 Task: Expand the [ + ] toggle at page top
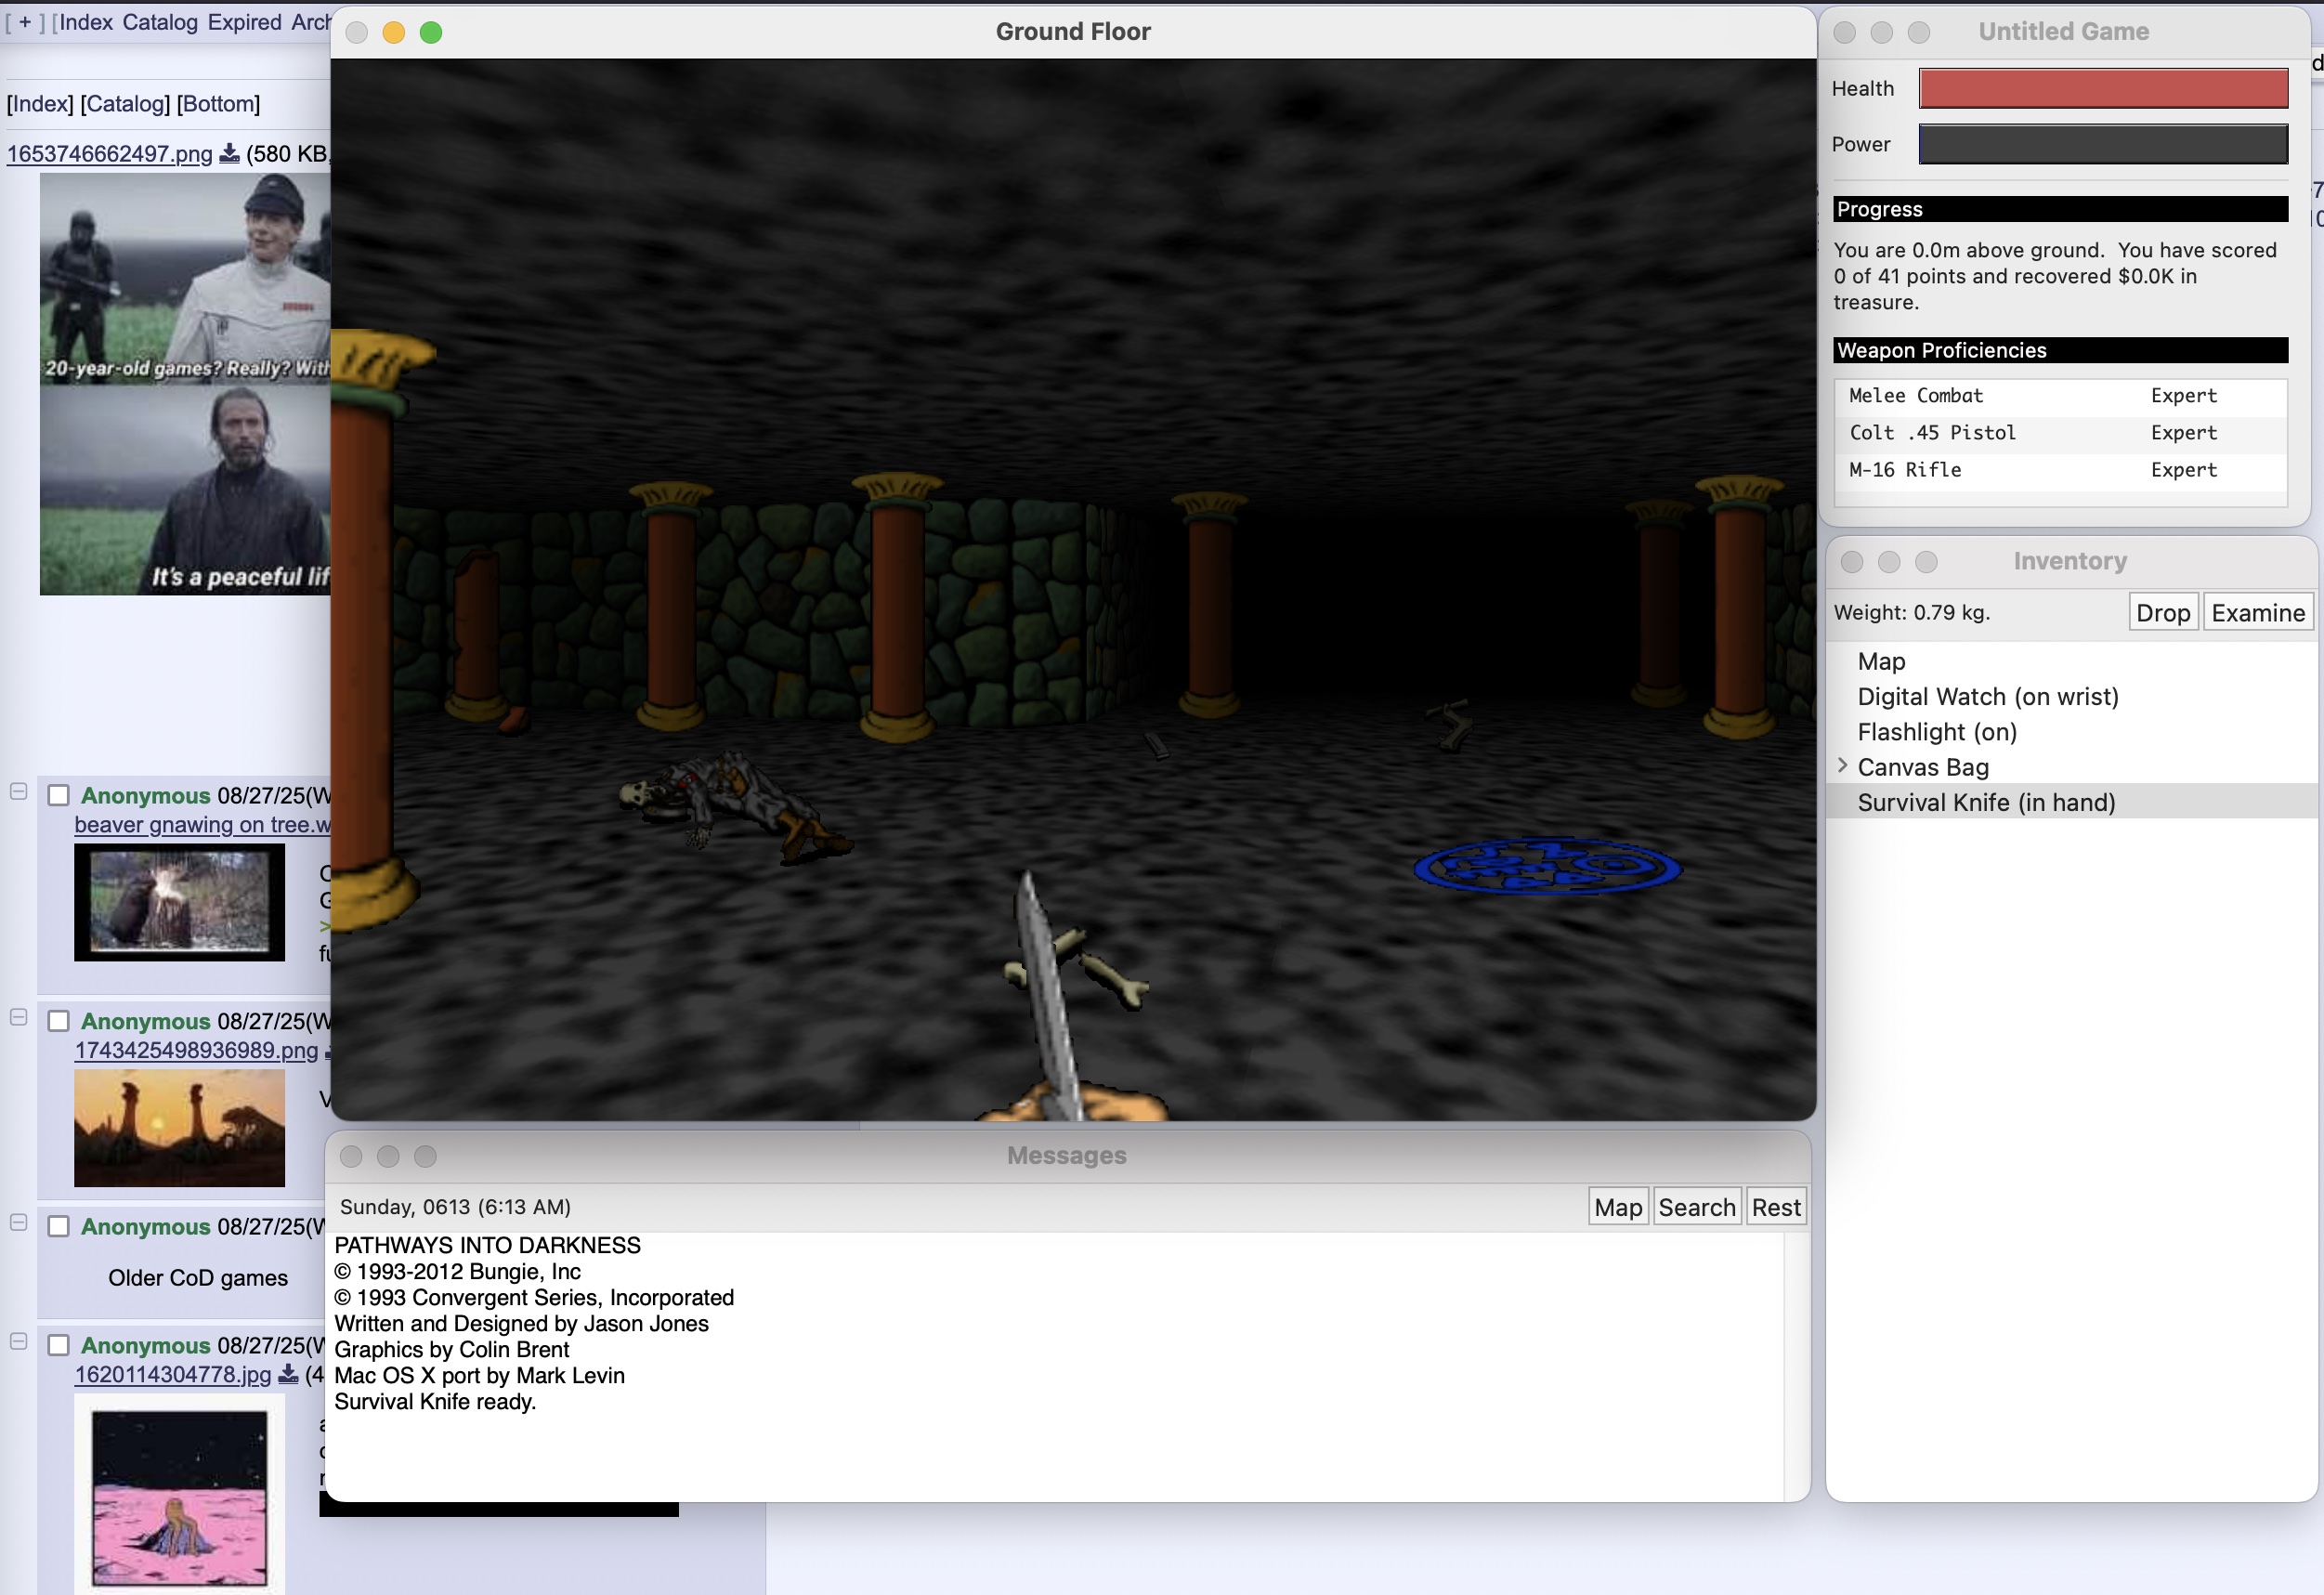(25, 22)
